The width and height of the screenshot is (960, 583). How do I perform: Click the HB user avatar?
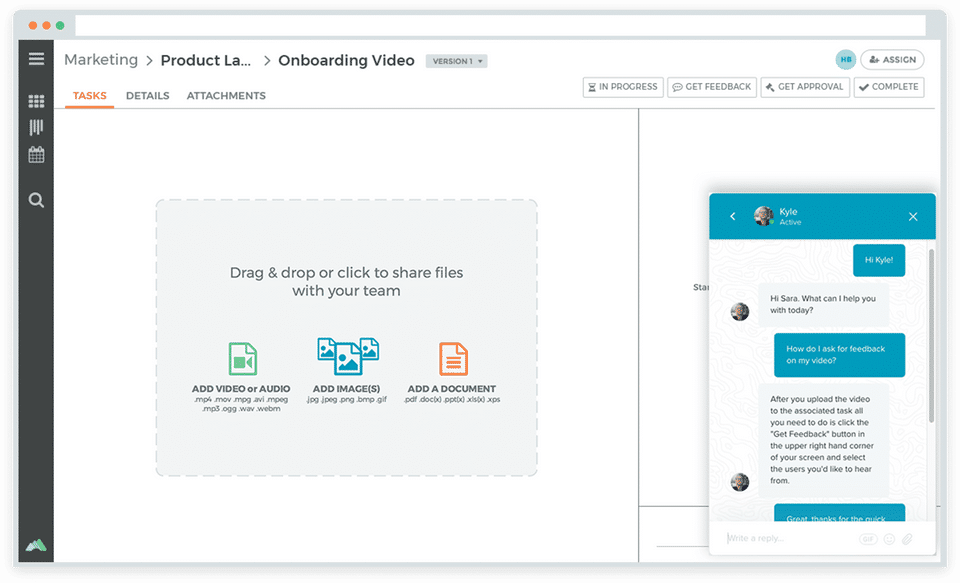point(846,59)
